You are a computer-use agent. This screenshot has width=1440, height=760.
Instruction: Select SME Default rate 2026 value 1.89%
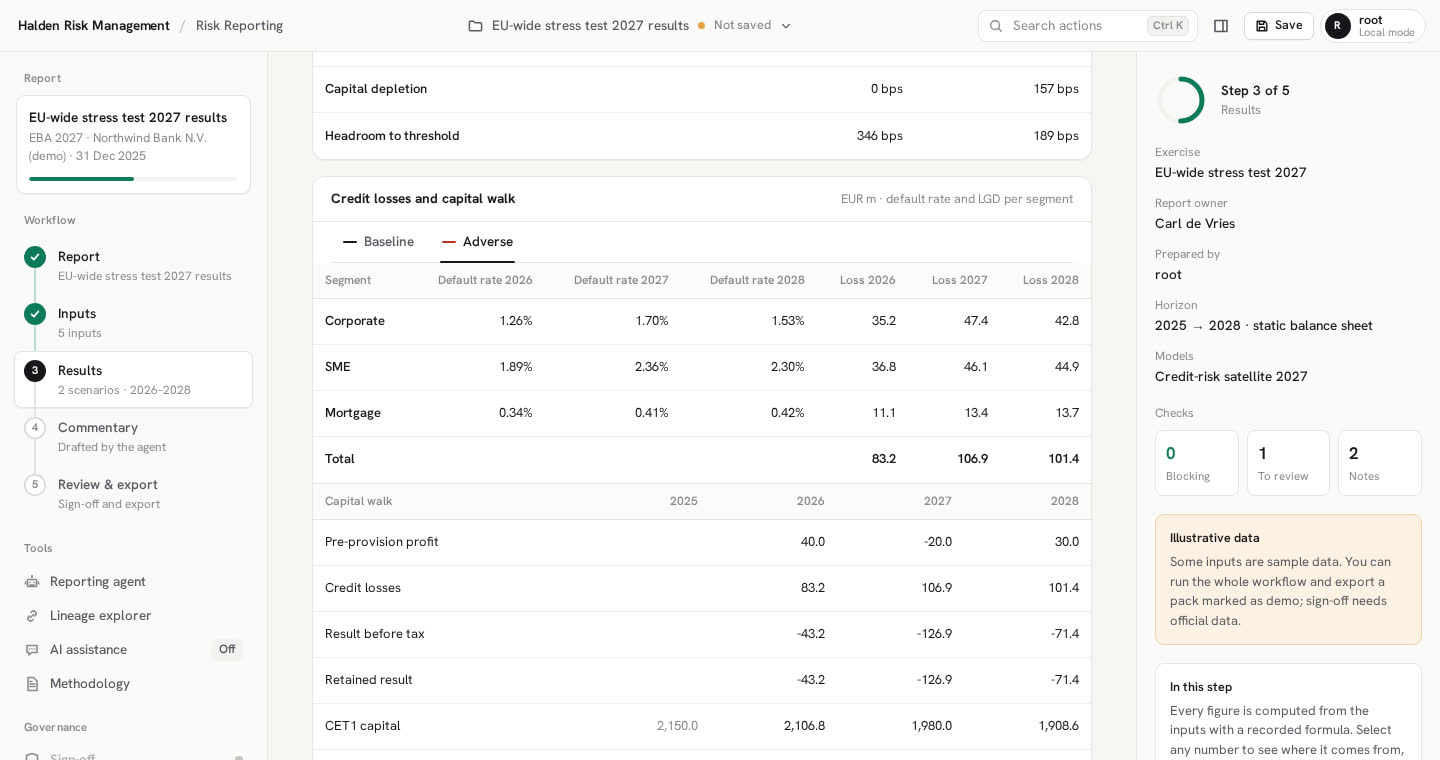click(x=516, y=367)
